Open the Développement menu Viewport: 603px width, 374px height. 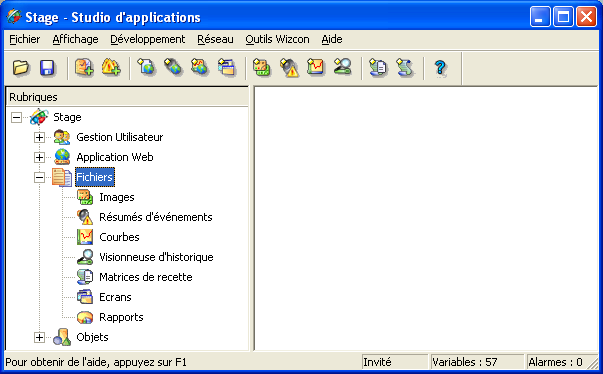click(148, 39)
